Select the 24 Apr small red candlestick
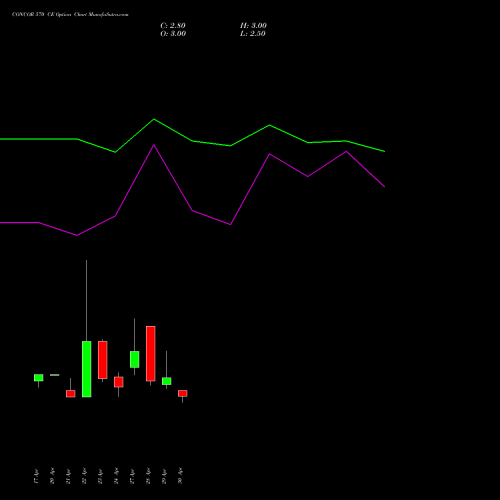500x500 pixels. click(x=119, y=382)
